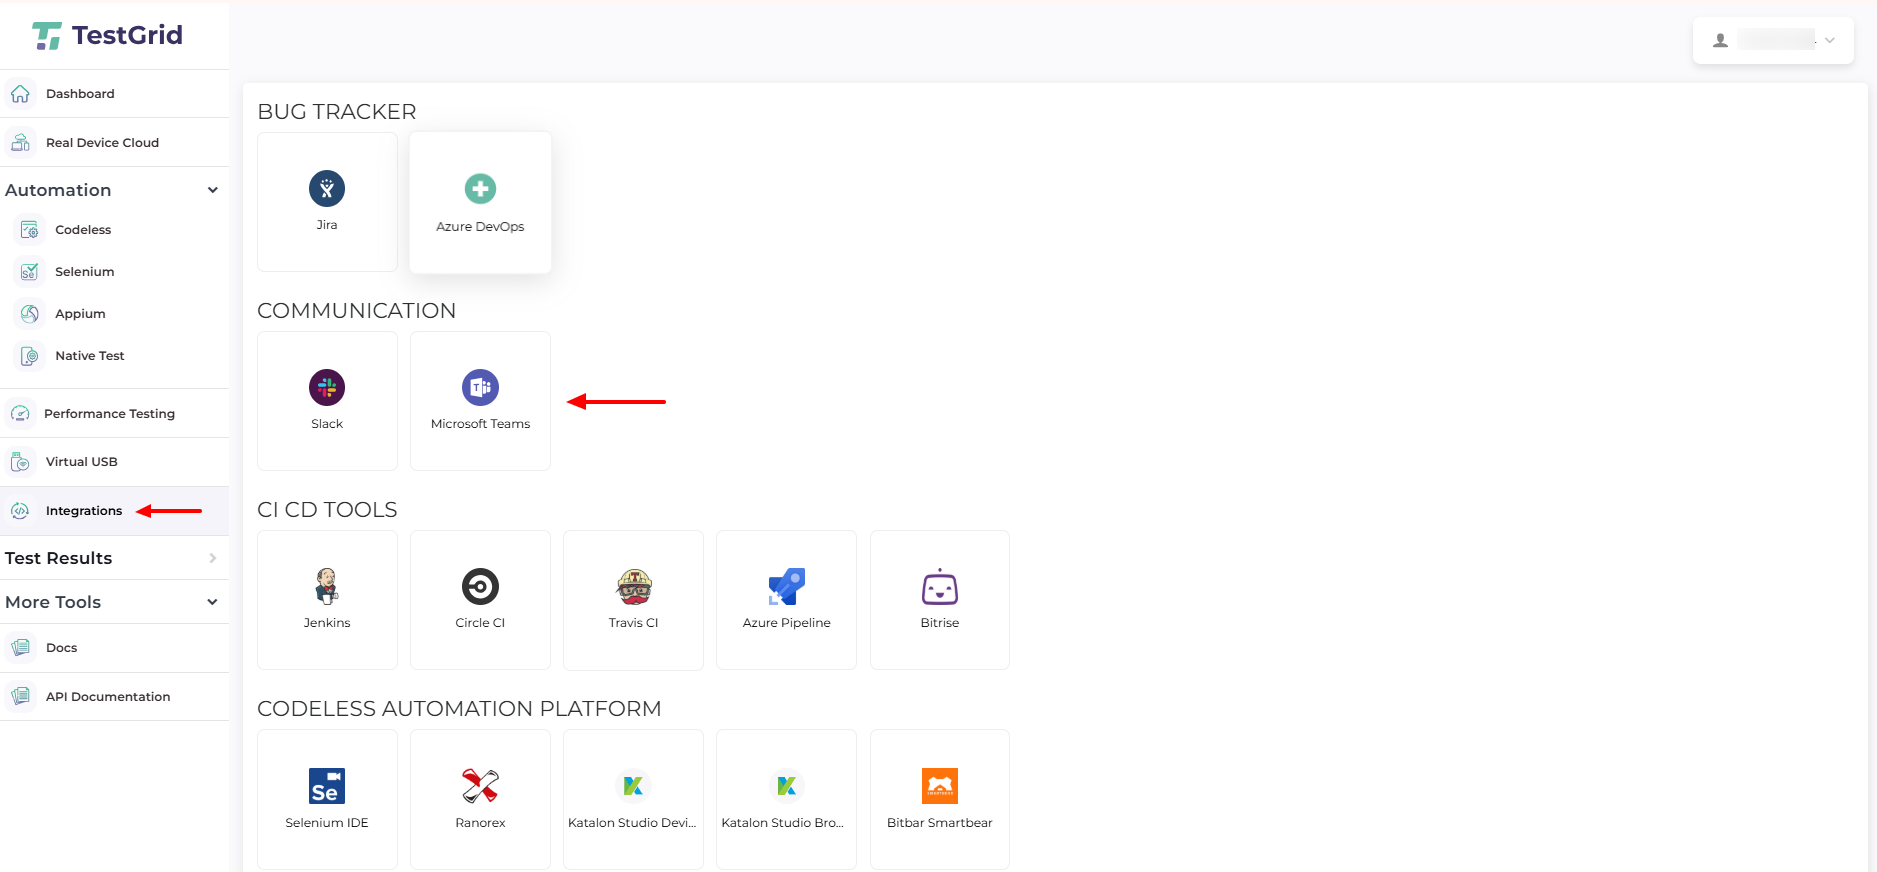The image size is (1877, 872).
Task: Open the Appium link
Action: click(80, 314)
